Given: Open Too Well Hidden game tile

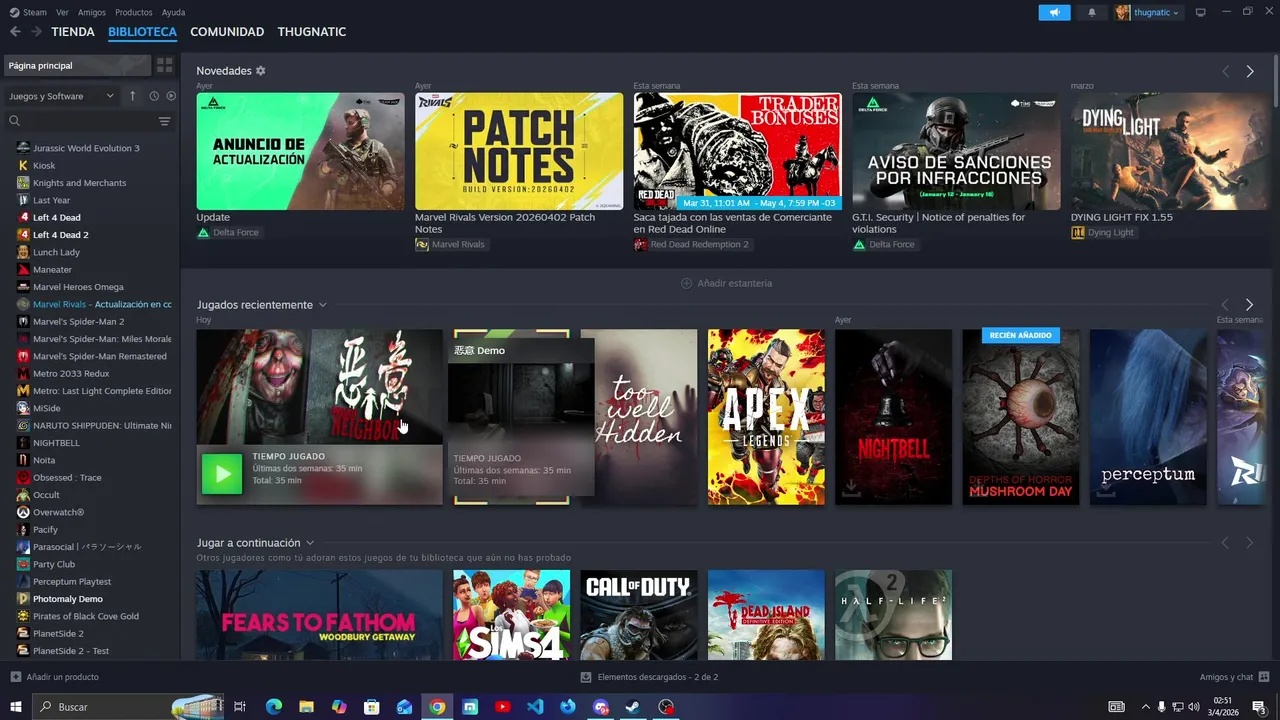Looking at the screenshot, I should coord(646,417).
